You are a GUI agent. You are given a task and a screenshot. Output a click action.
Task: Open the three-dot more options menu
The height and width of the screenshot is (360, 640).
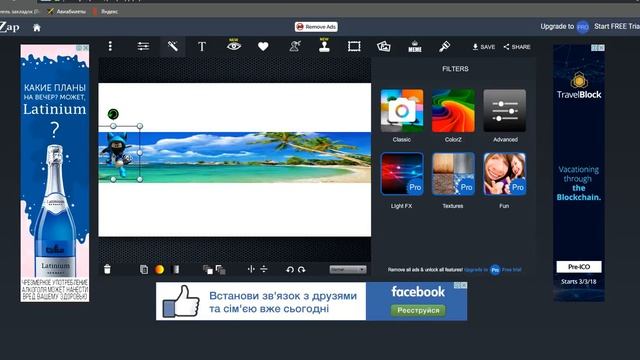coord(110,46)
